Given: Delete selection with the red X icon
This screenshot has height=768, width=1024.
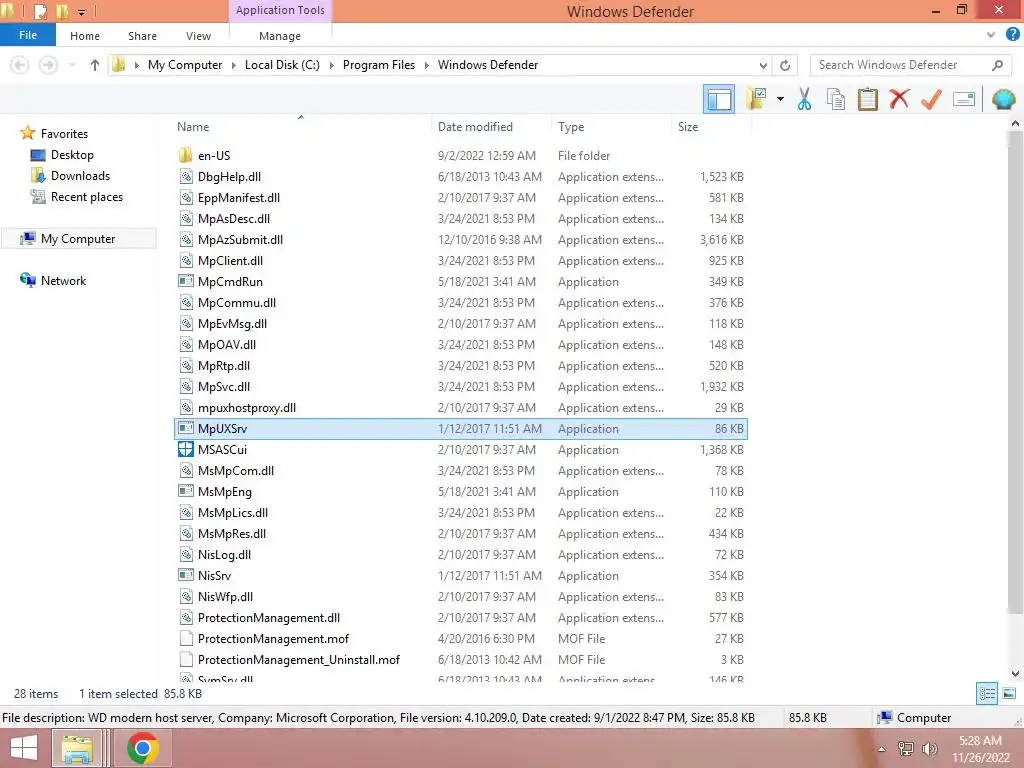Looking at the screenshot, I should click(899, 99).
